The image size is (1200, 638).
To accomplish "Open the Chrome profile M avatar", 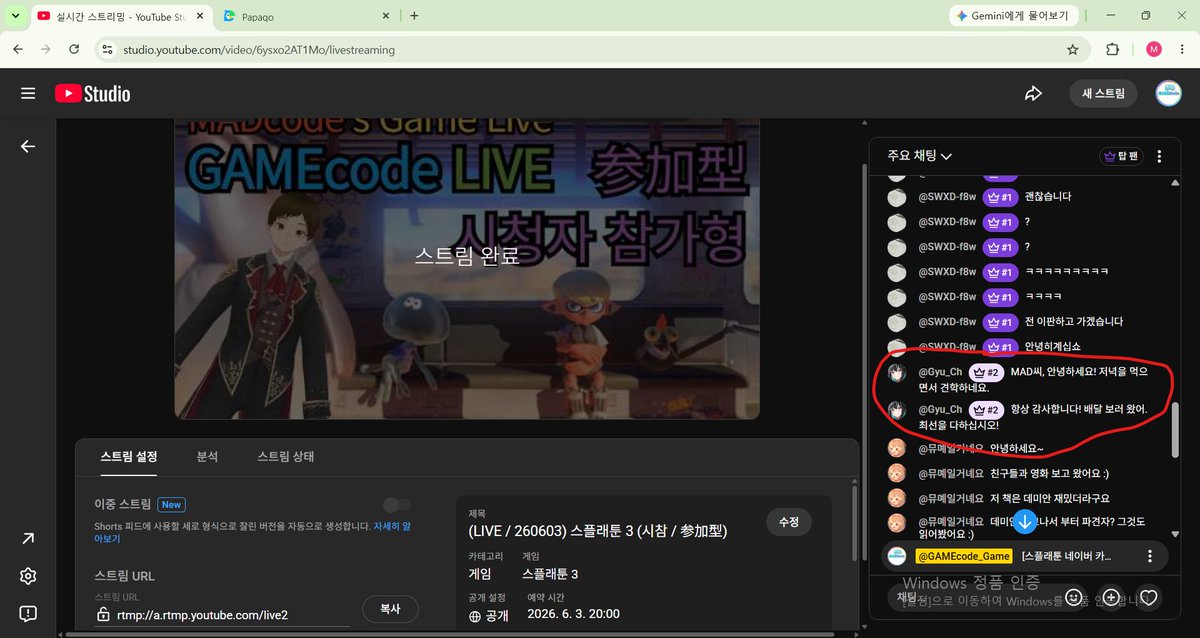I will pyautogui.click(x=1154, y=49).
